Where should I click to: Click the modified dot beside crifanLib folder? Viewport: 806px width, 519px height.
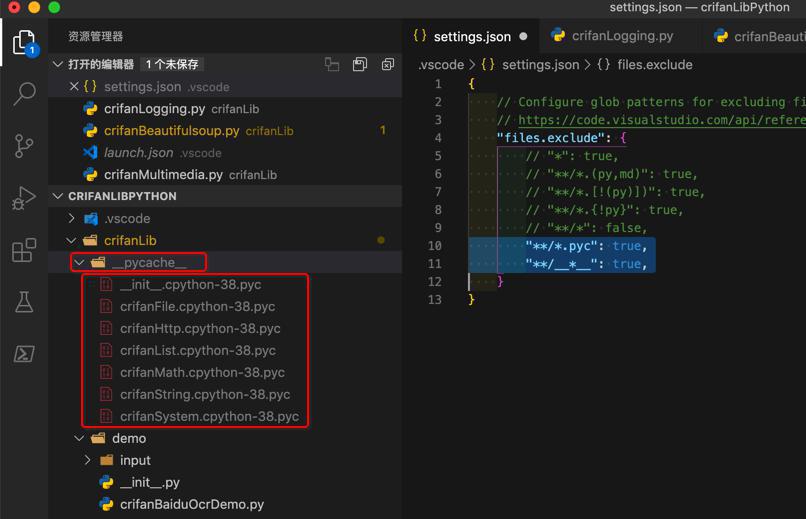click(x=381, y=240)
